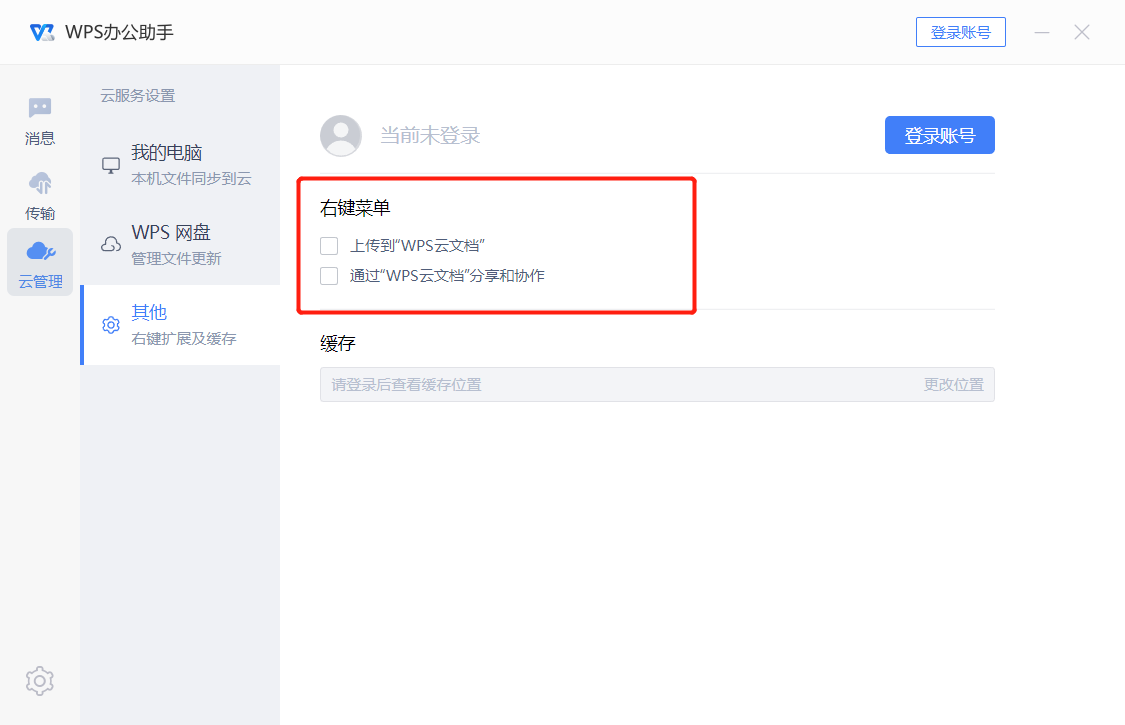This screenshot has width=1125, height=725.
Task: Open the 消息 messages section
Action: click(x=39, y=121)
